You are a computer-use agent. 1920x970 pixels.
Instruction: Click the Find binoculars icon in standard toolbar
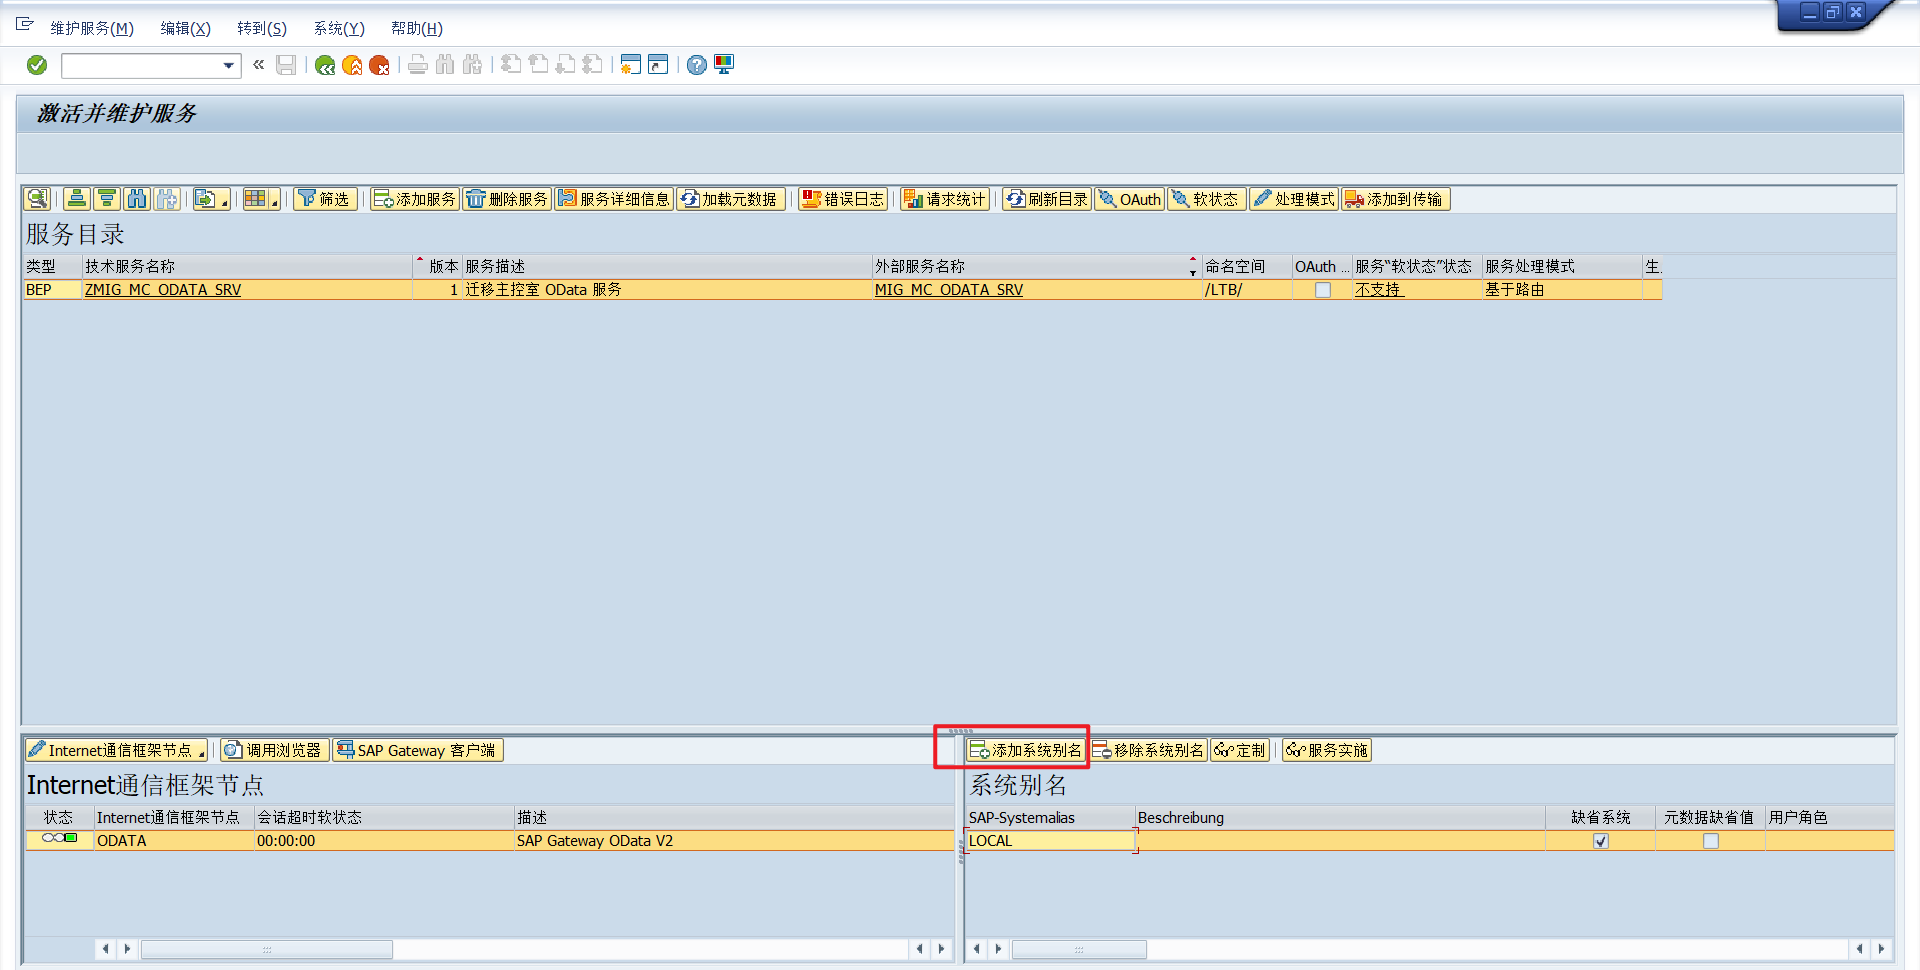(x=445, y=65)
